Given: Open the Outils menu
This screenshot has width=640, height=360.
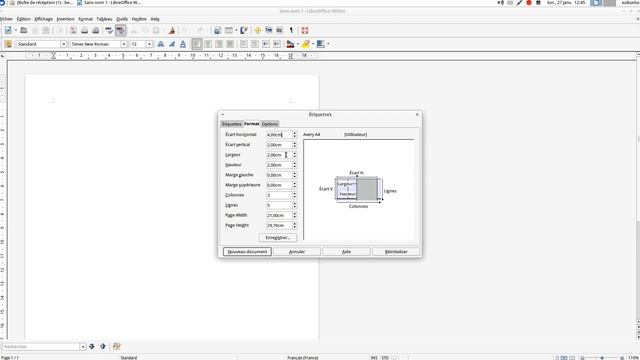Looking at the screenshot, I should click(x=122, y=19).
